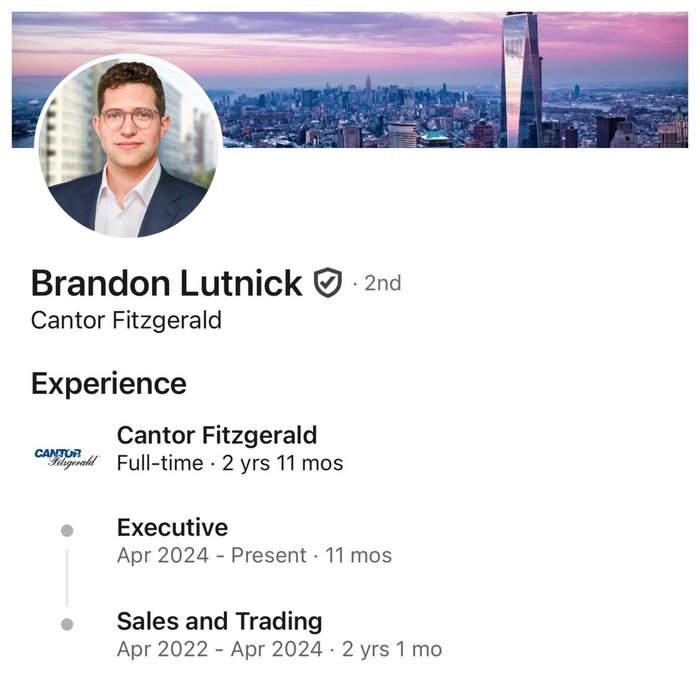Select the Experience section heading
This screenshot has height=700, width=700.
(108, 384)
